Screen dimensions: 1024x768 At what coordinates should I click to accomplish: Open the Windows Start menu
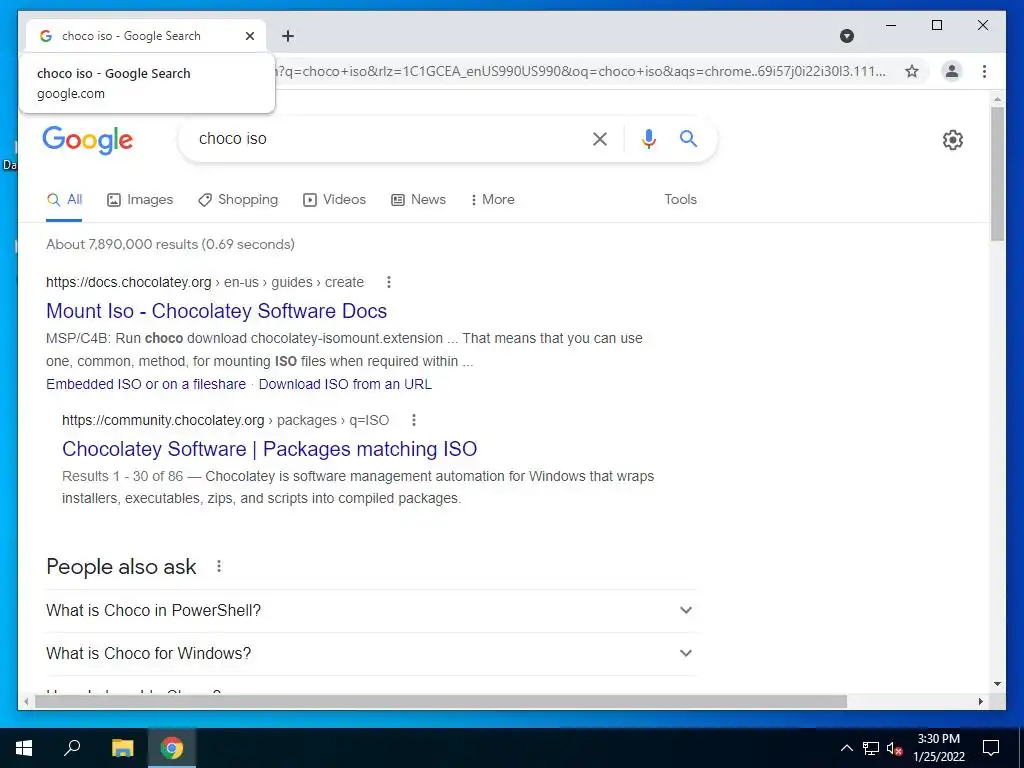[24, 748]
